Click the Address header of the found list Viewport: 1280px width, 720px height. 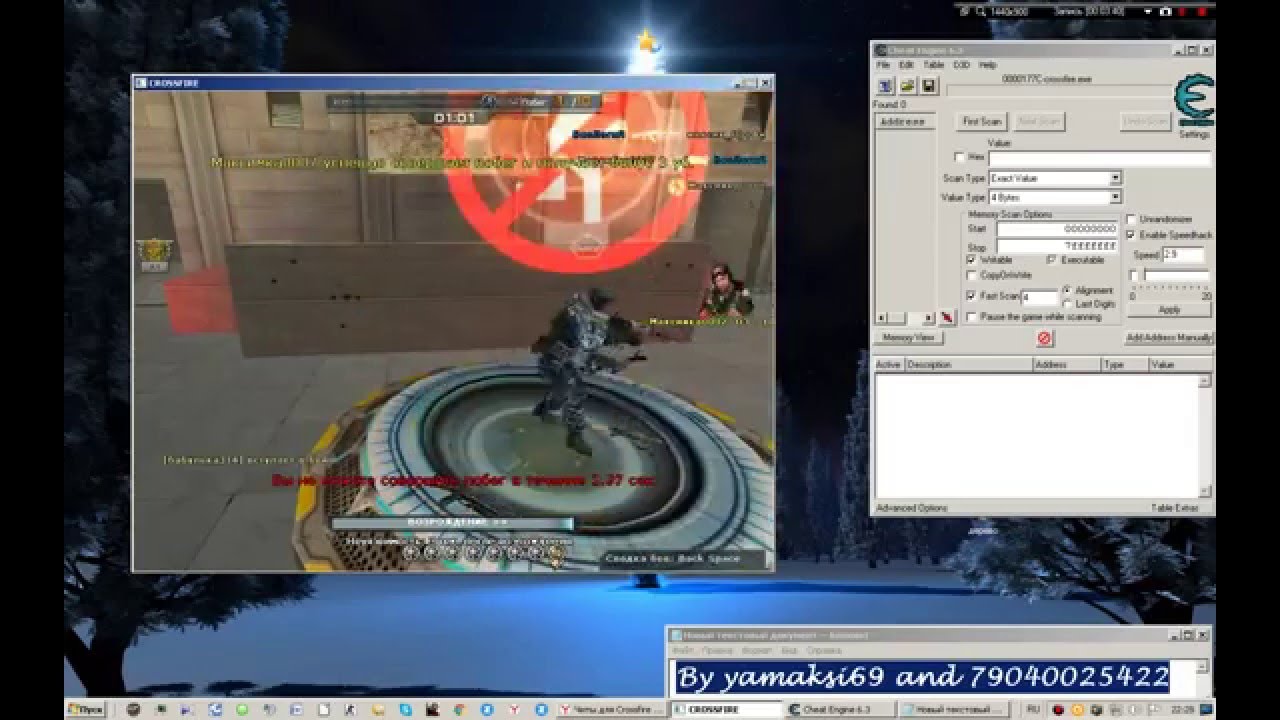(905, 122)
